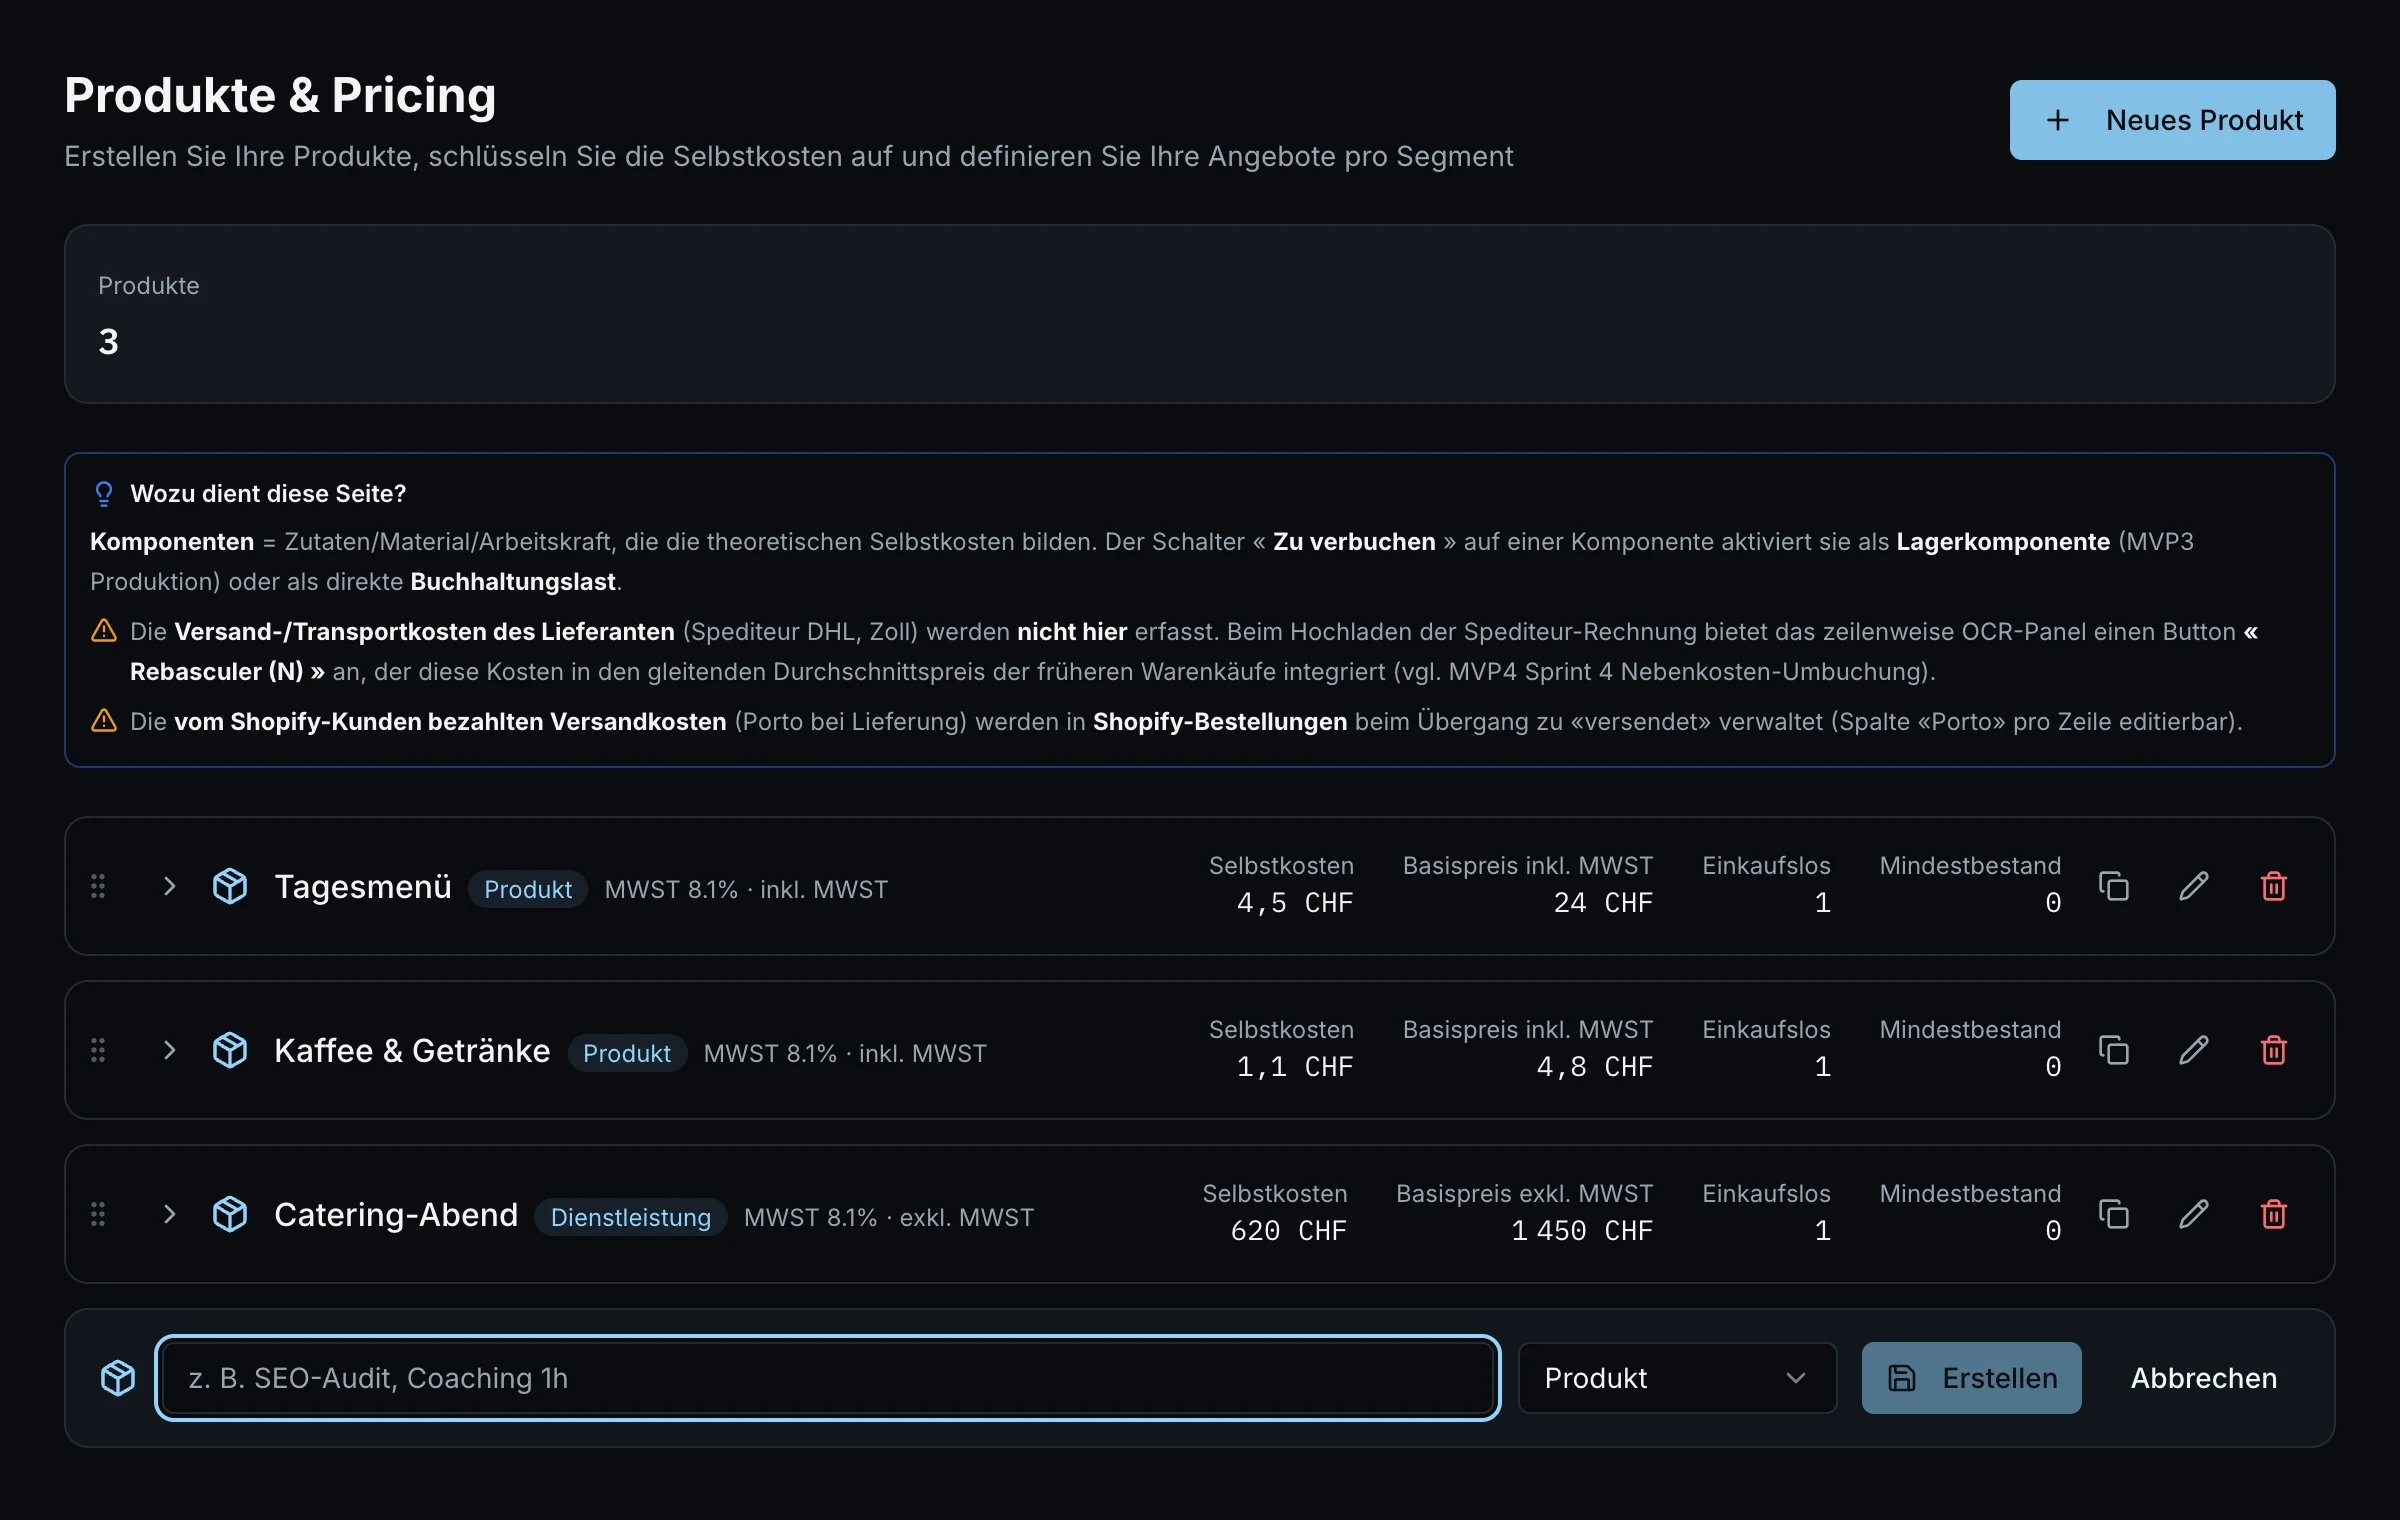Click the MWST 8.1% · exkl. MWST label
2400x1520 pixels.
coord(889,1217)
